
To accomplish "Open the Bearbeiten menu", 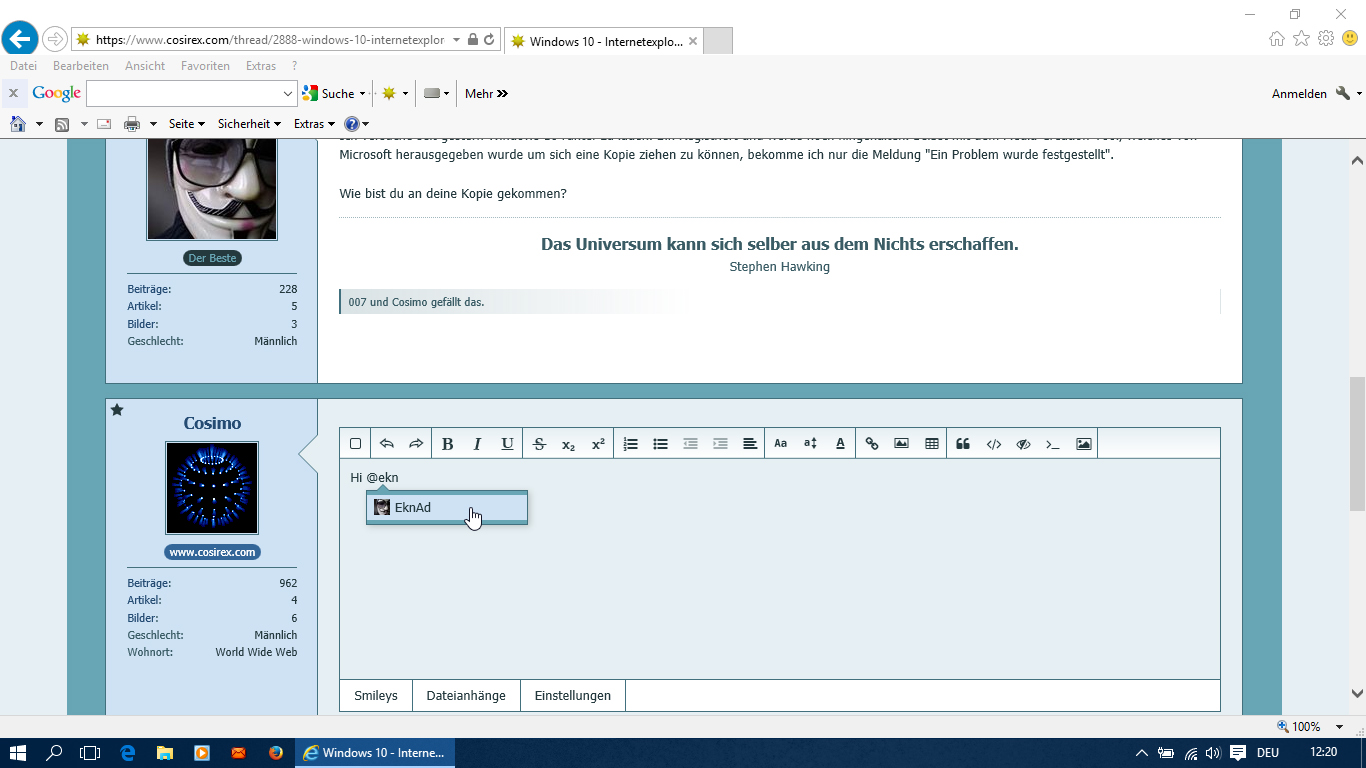I will 81,66.
